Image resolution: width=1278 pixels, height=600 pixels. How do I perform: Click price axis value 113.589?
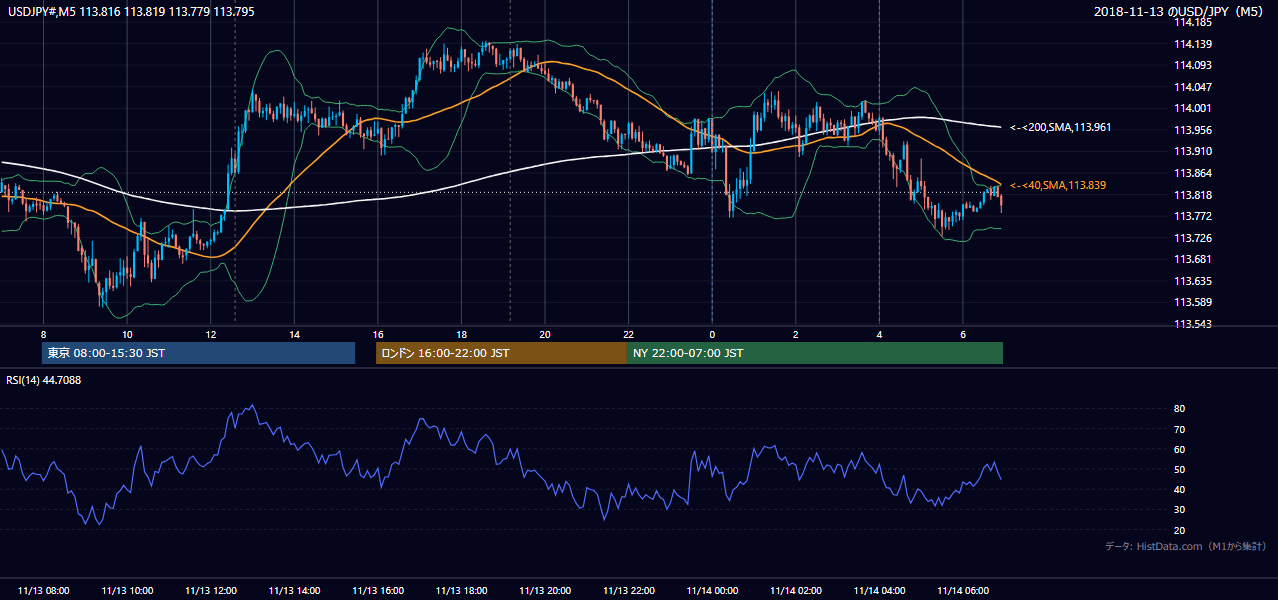coord(1192,303)
